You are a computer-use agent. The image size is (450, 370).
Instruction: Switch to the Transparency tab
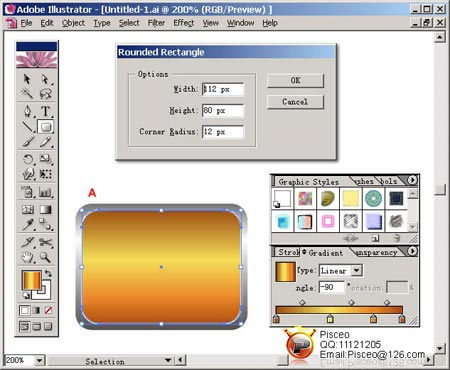pos(377,253)
